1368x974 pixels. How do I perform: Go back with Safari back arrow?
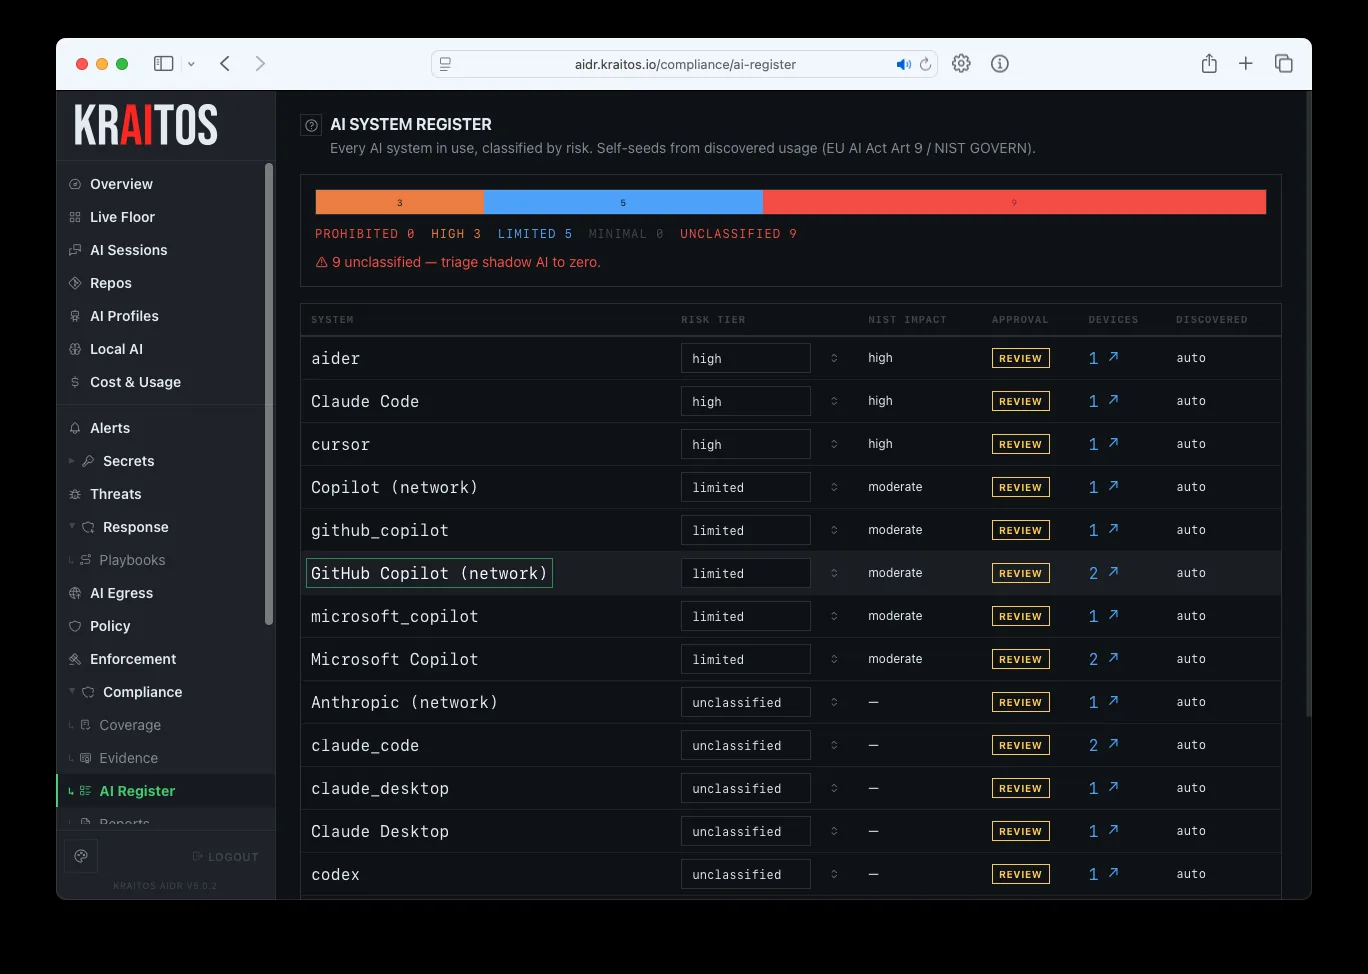[225, 63]
